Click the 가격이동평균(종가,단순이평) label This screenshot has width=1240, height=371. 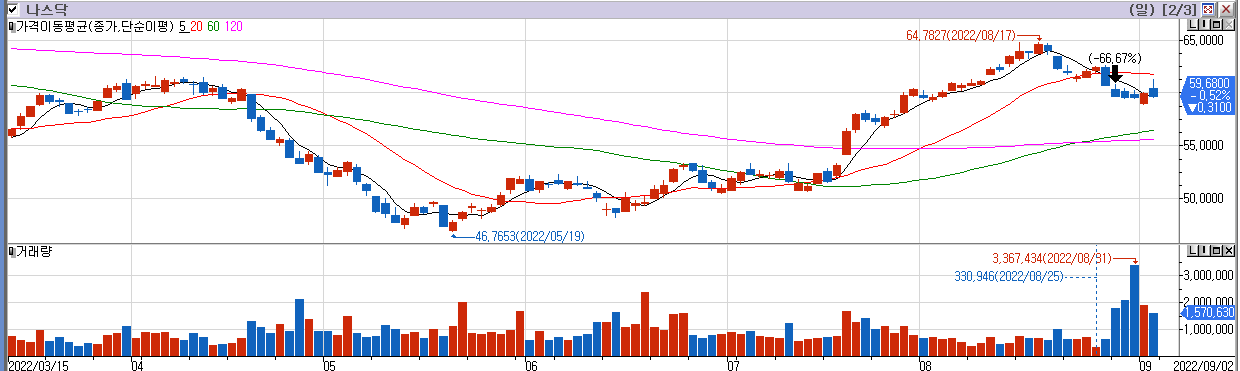click(x=94, y=26)
